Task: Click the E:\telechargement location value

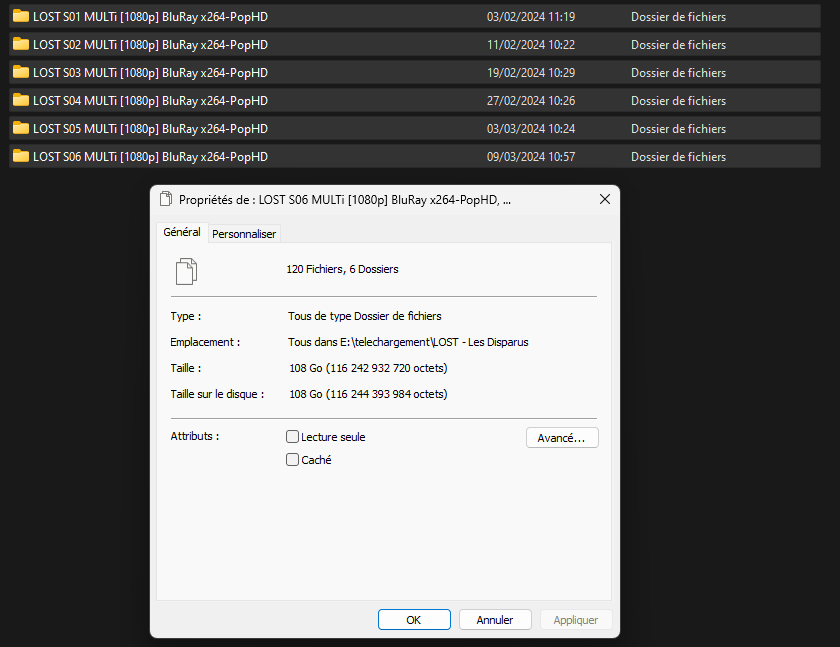Action: (408, 342)
